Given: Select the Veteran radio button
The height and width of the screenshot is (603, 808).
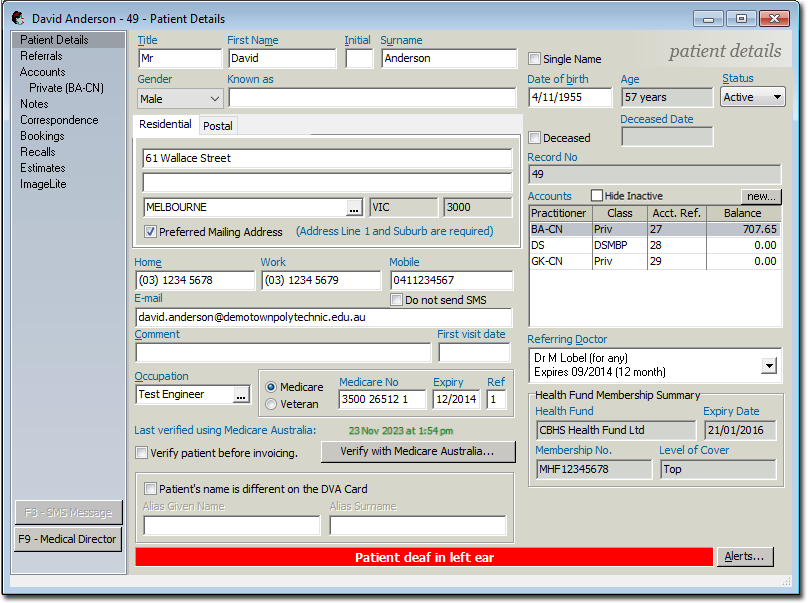Looking at the screenshot, I should pos(271,404).
